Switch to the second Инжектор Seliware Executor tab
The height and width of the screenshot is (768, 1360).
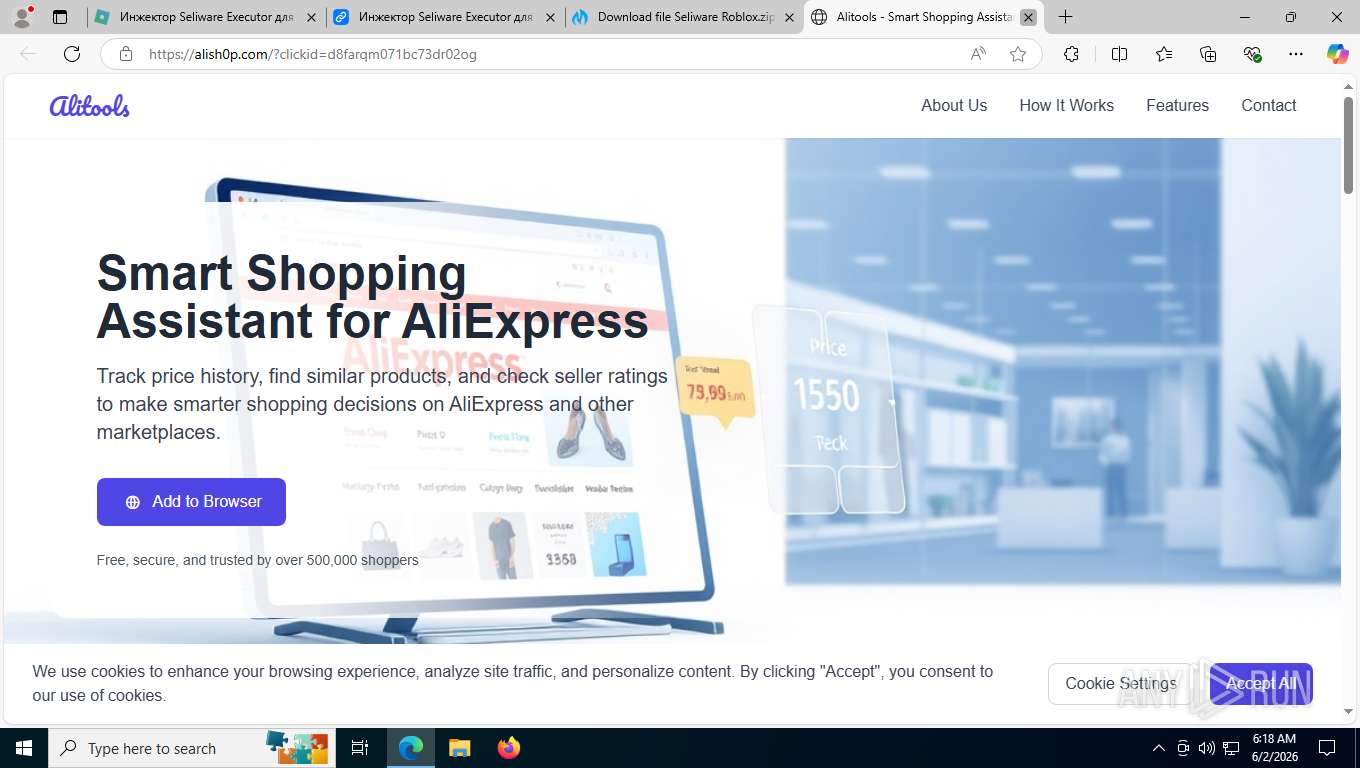[445, 17]
